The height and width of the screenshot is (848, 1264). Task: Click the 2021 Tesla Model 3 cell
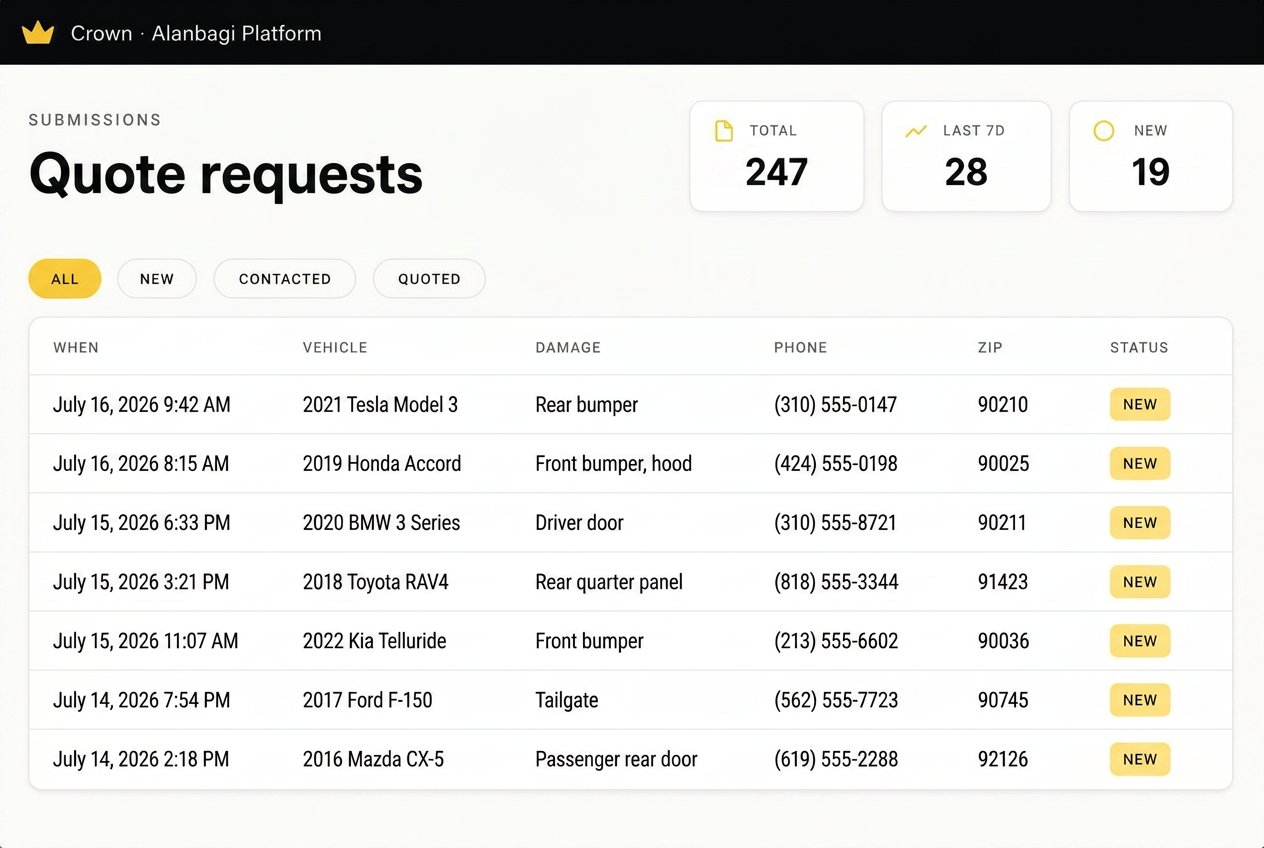click(x=380, y=405)
